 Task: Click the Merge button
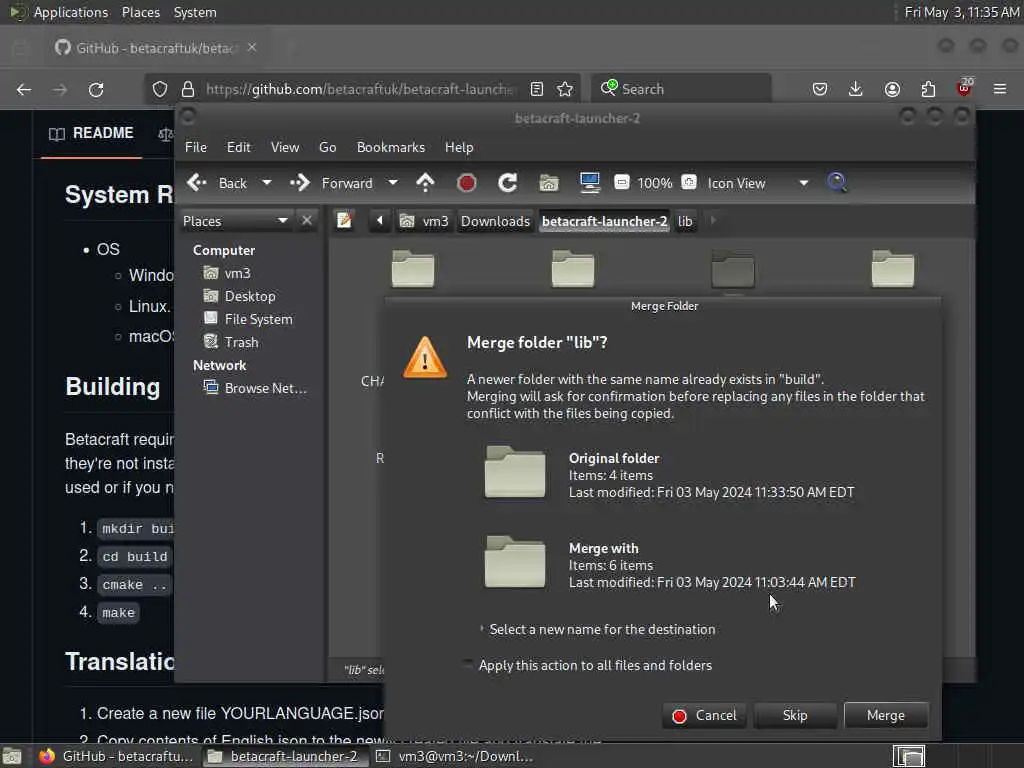coord(886,715)
